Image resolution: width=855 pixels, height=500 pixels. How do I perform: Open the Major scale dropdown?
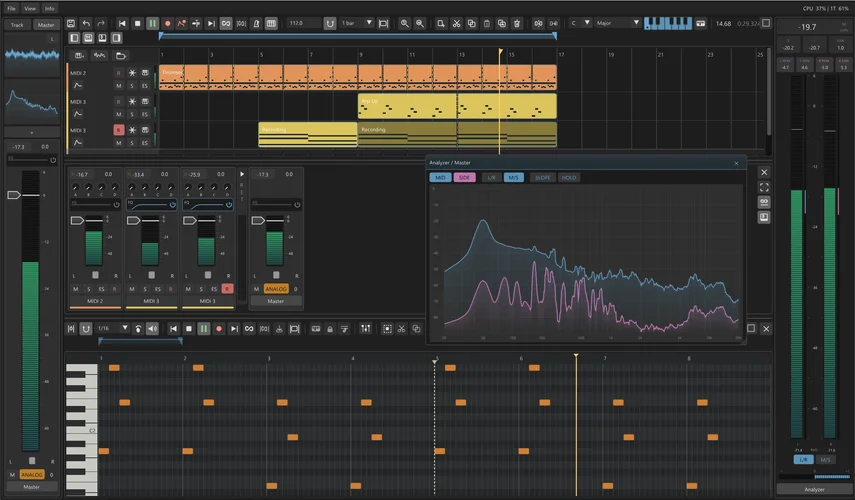[617, 23]
